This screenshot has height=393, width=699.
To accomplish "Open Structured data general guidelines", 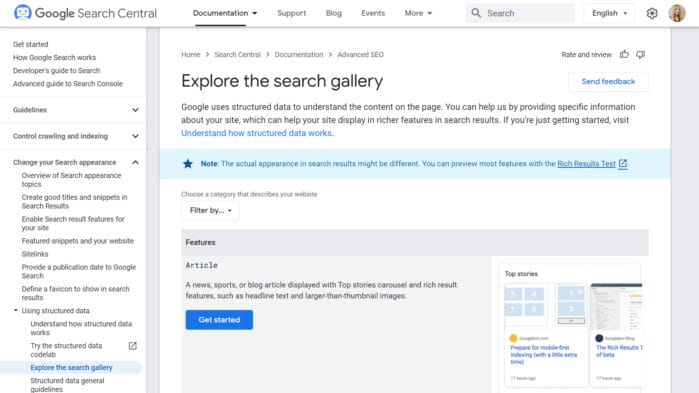I will (67, 385).
